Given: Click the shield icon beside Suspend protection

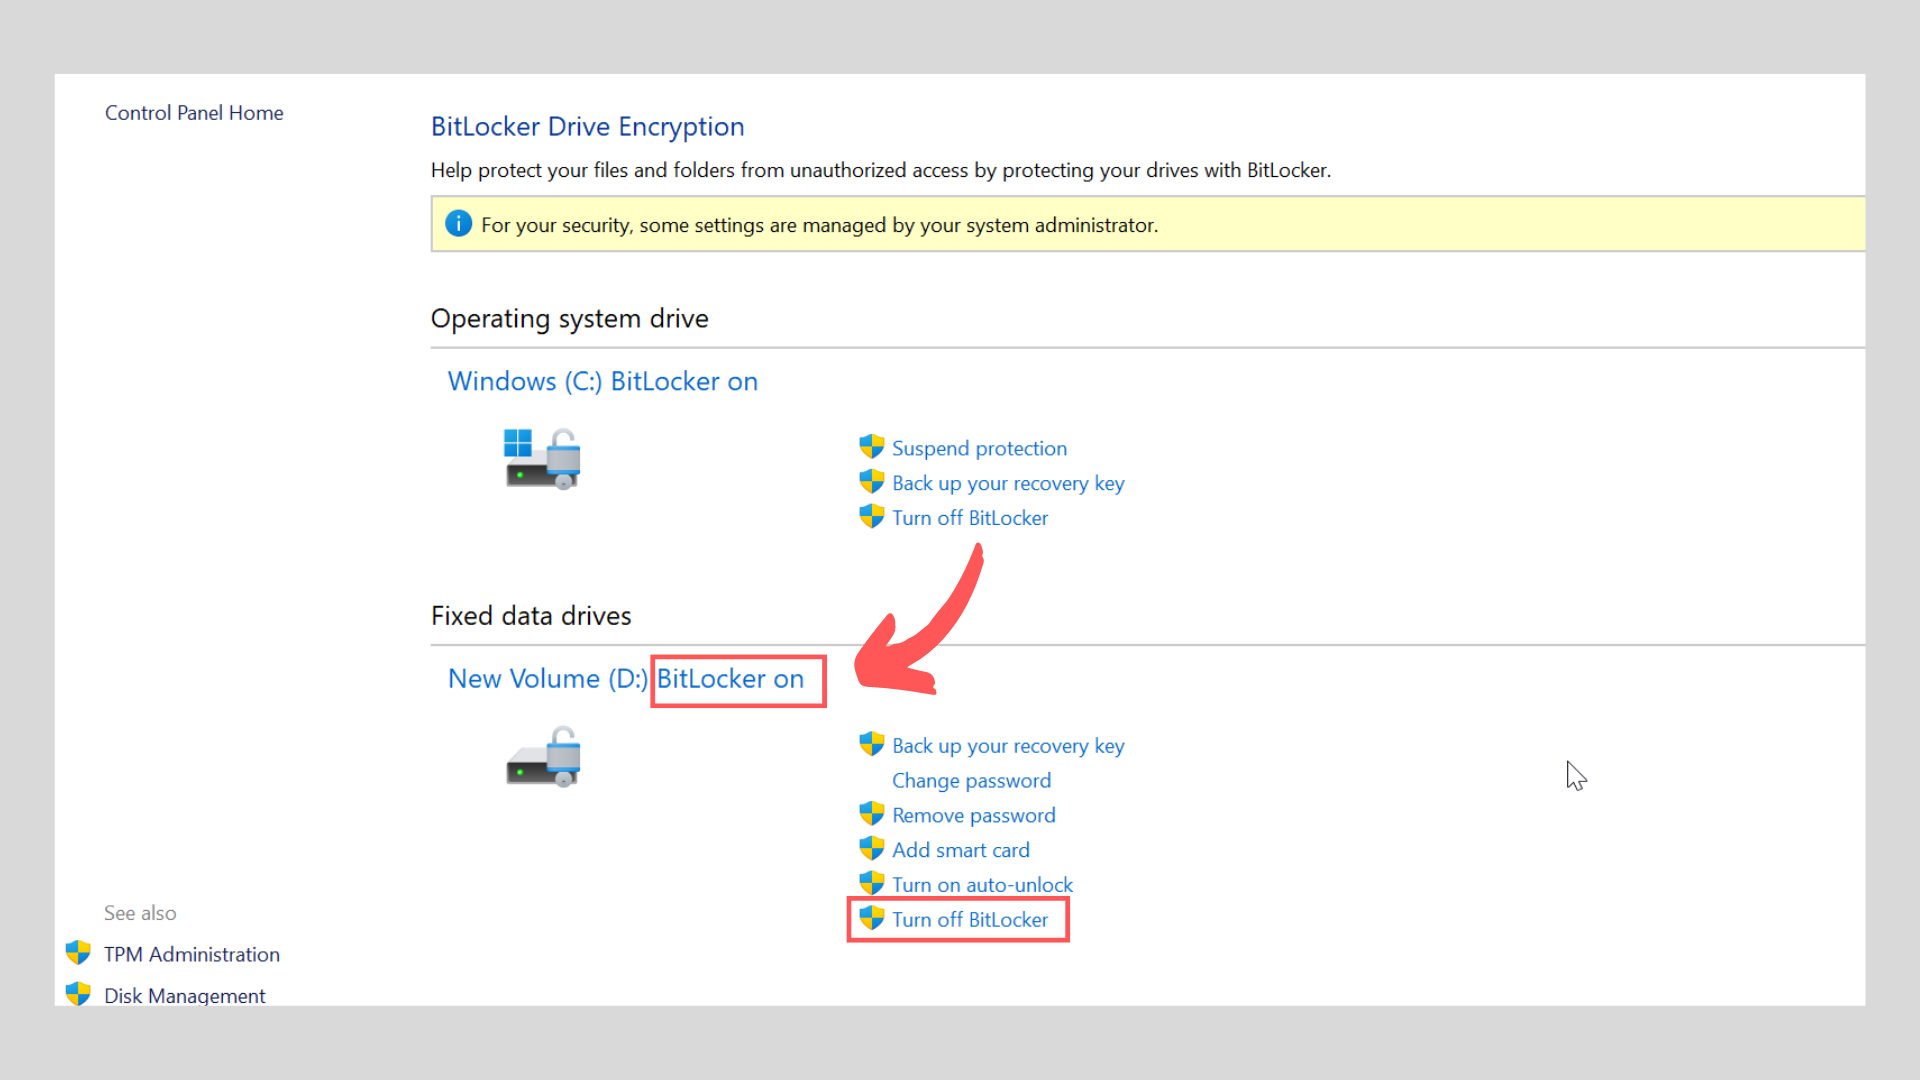Looking at the screenshot, I should point(871,446).
